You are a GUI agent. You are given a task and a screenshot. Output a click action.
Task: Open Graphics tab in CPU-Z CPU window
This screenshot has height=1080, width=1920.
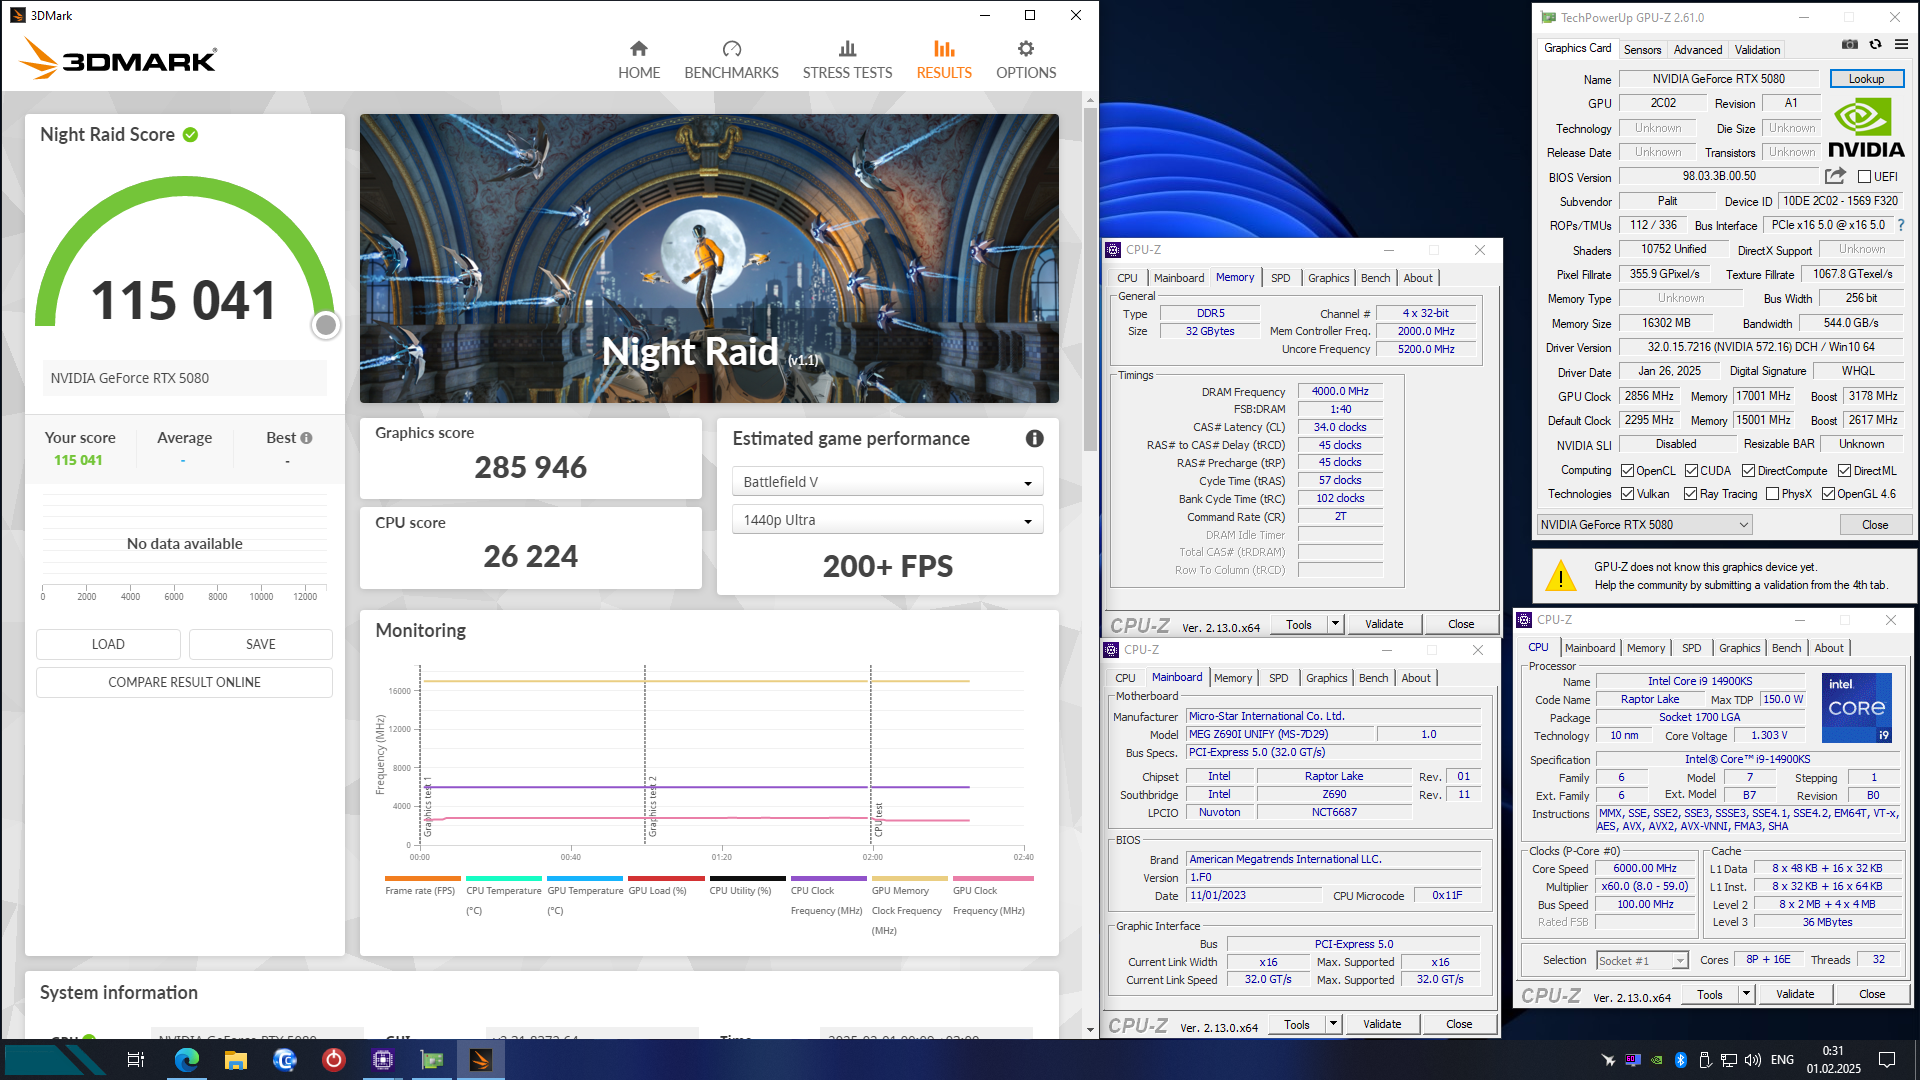coord(1739,648)
